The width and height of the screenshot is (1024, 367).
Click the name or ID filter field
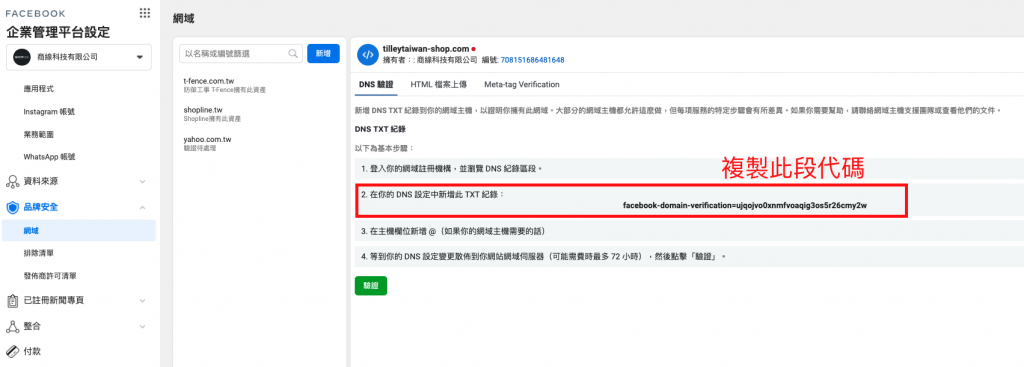coord(241,54)
